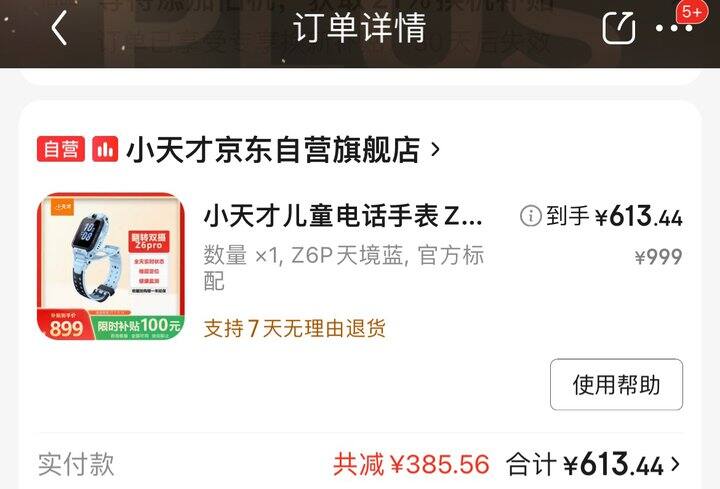Viewport: 720px width, 489px height.
Task: Tap the 5+ notification badge
Action: (x=692, y=11)
